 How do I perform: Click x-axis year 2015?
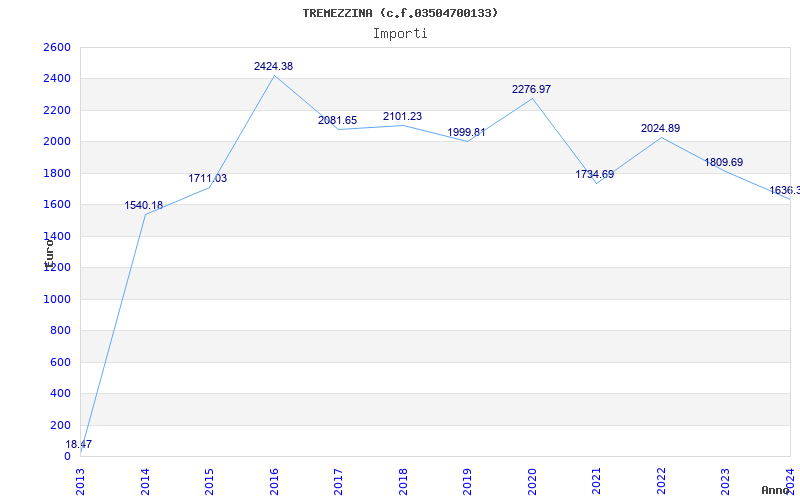(210, 481)
